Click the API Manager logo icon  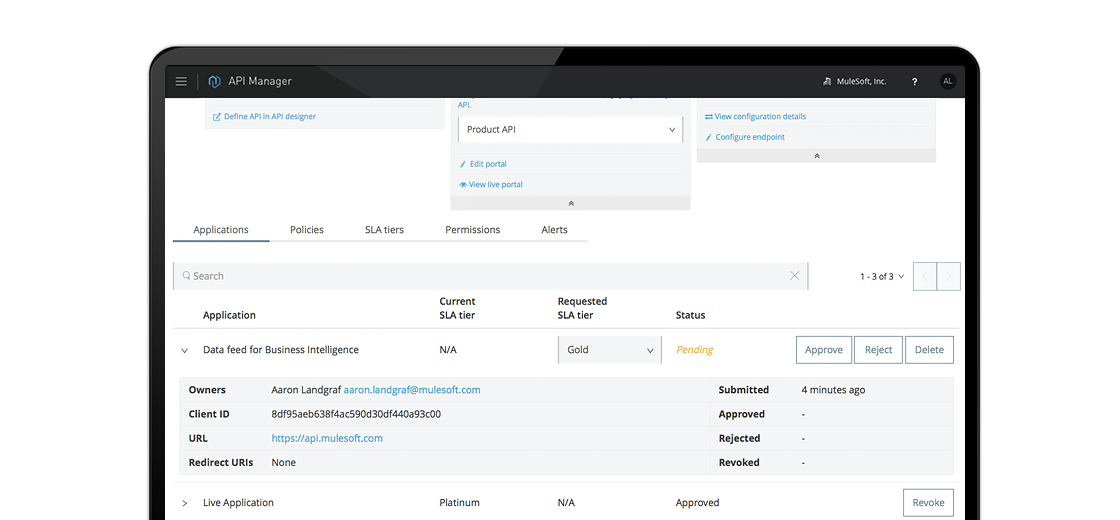click(x=214, y=81)
